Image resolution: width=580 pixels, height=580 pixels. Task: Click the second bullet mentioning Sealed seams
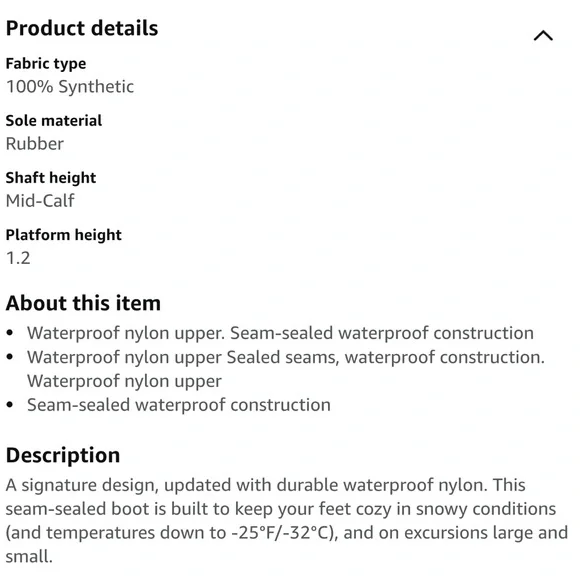point(286,357)
